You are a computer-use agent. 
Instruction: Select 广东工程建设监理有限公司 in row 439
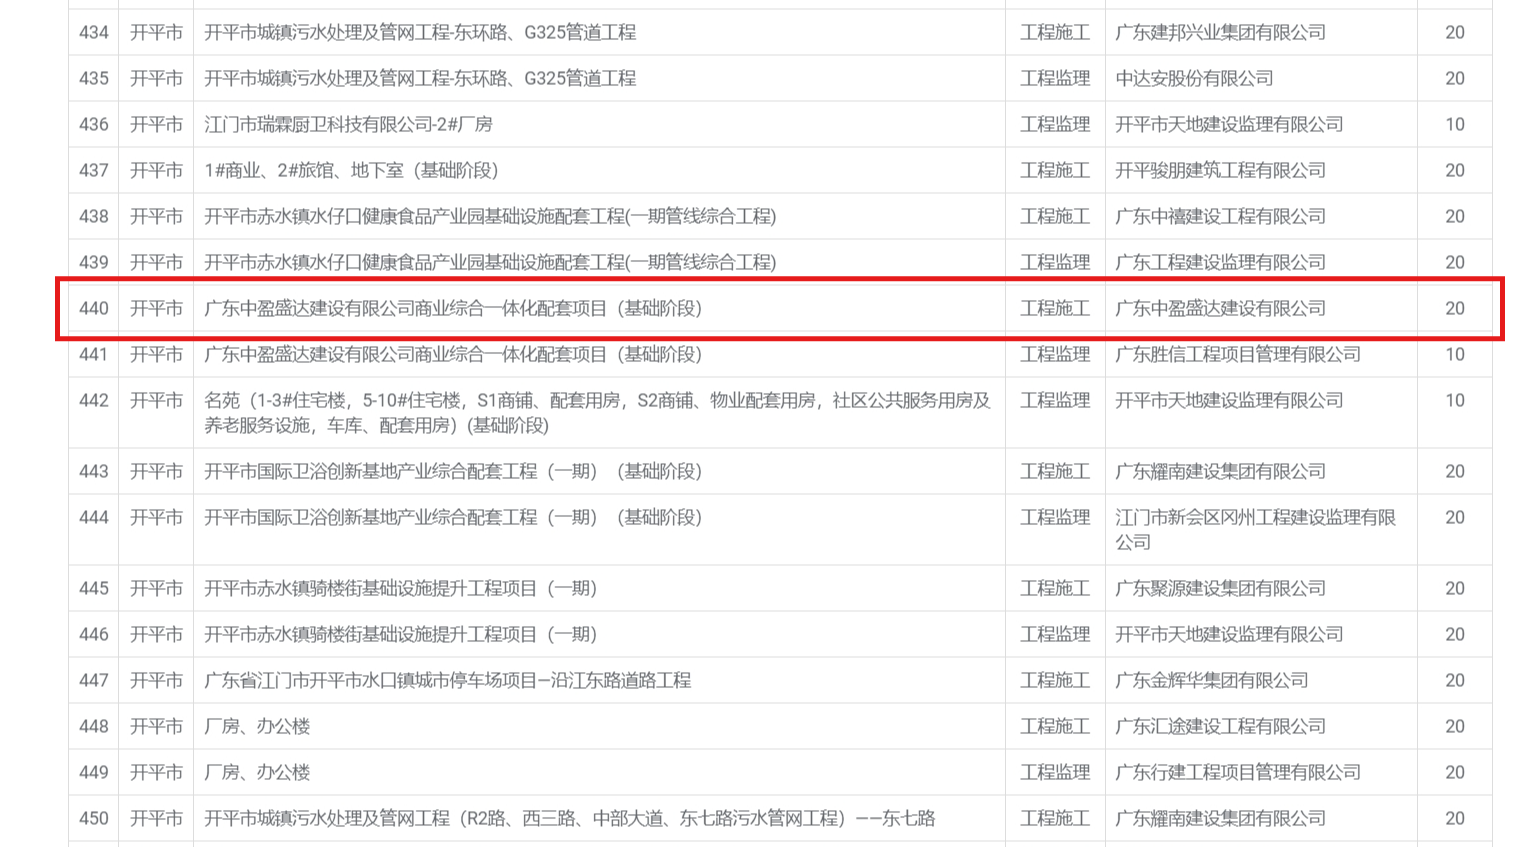coord(1220,263)
